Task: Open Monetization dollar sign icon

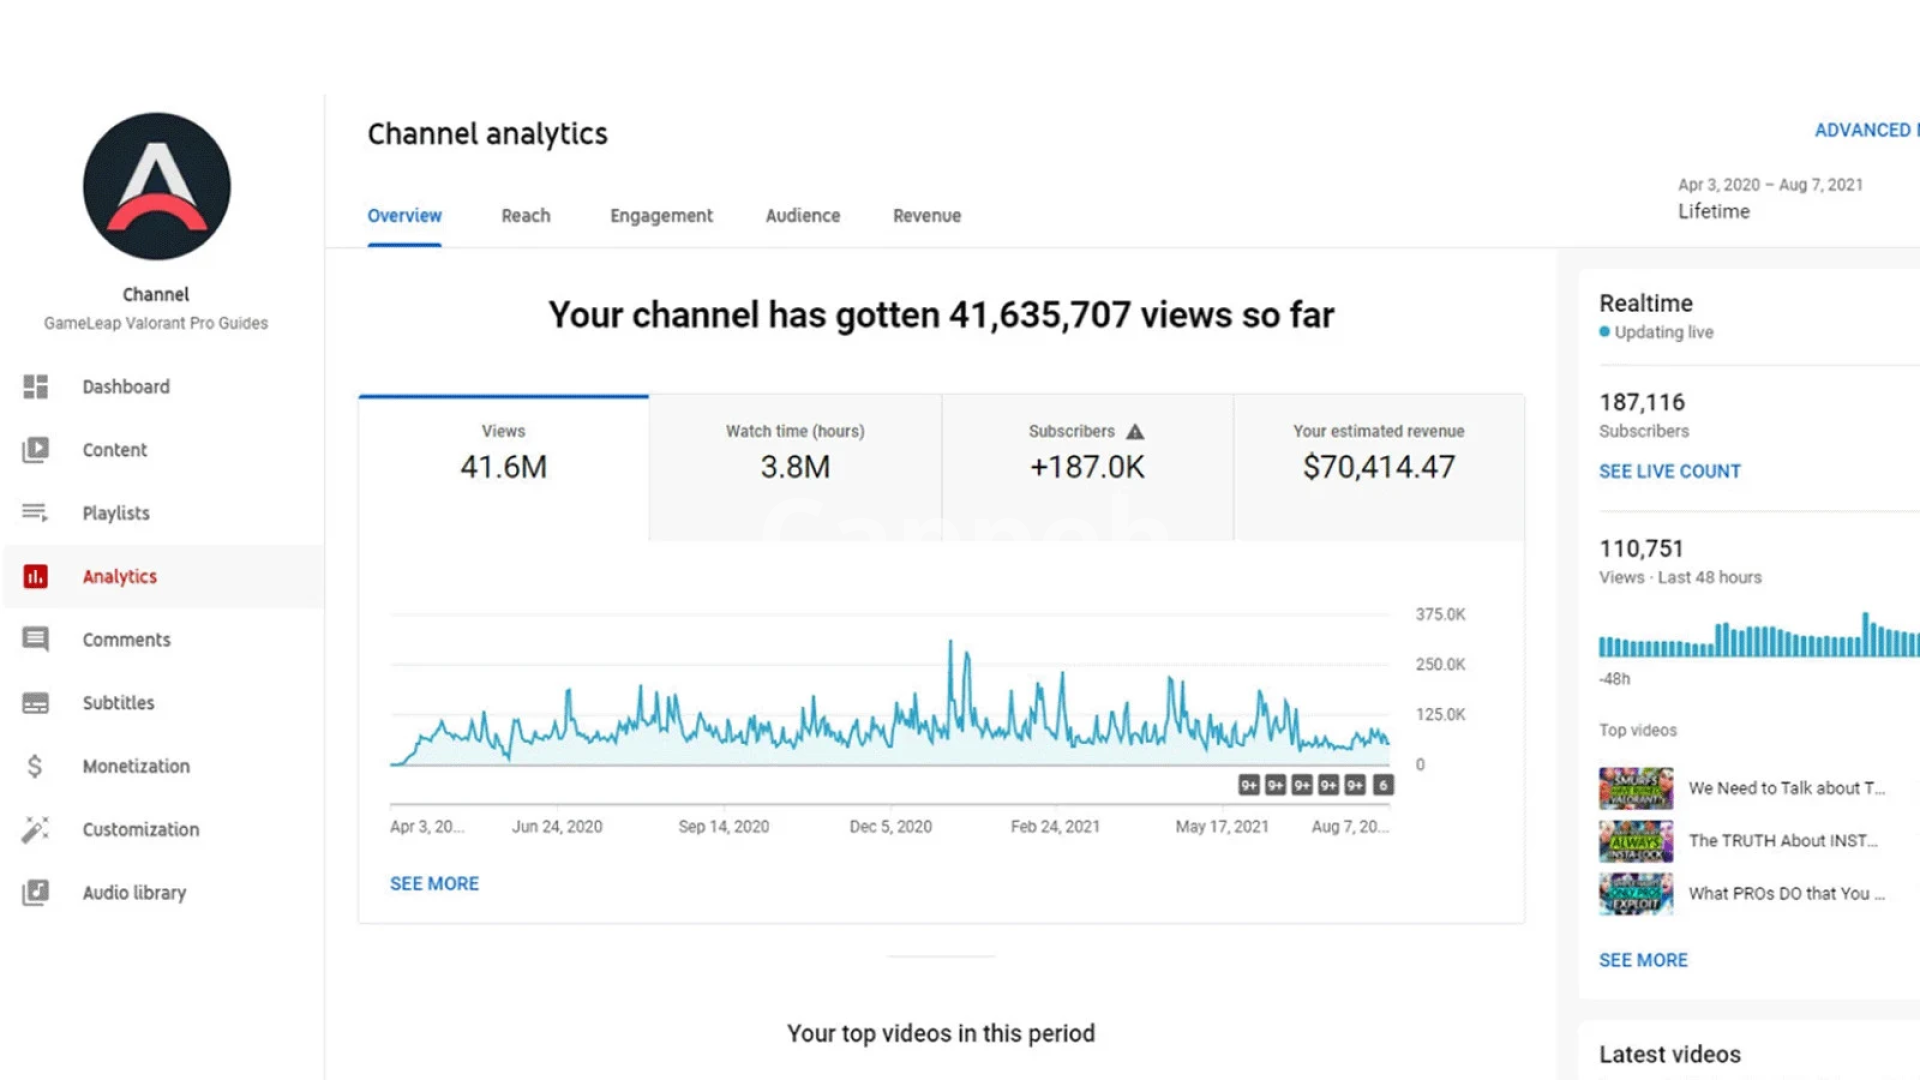Action: pos(36,766)
